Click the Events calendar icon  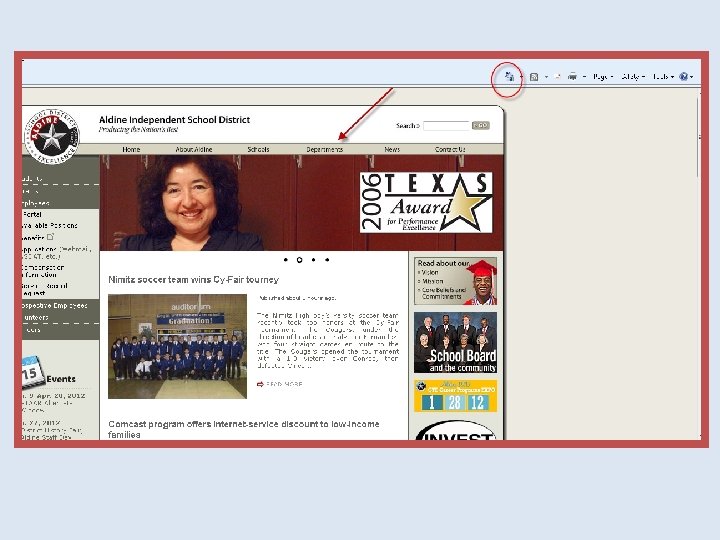click(32, 372)
